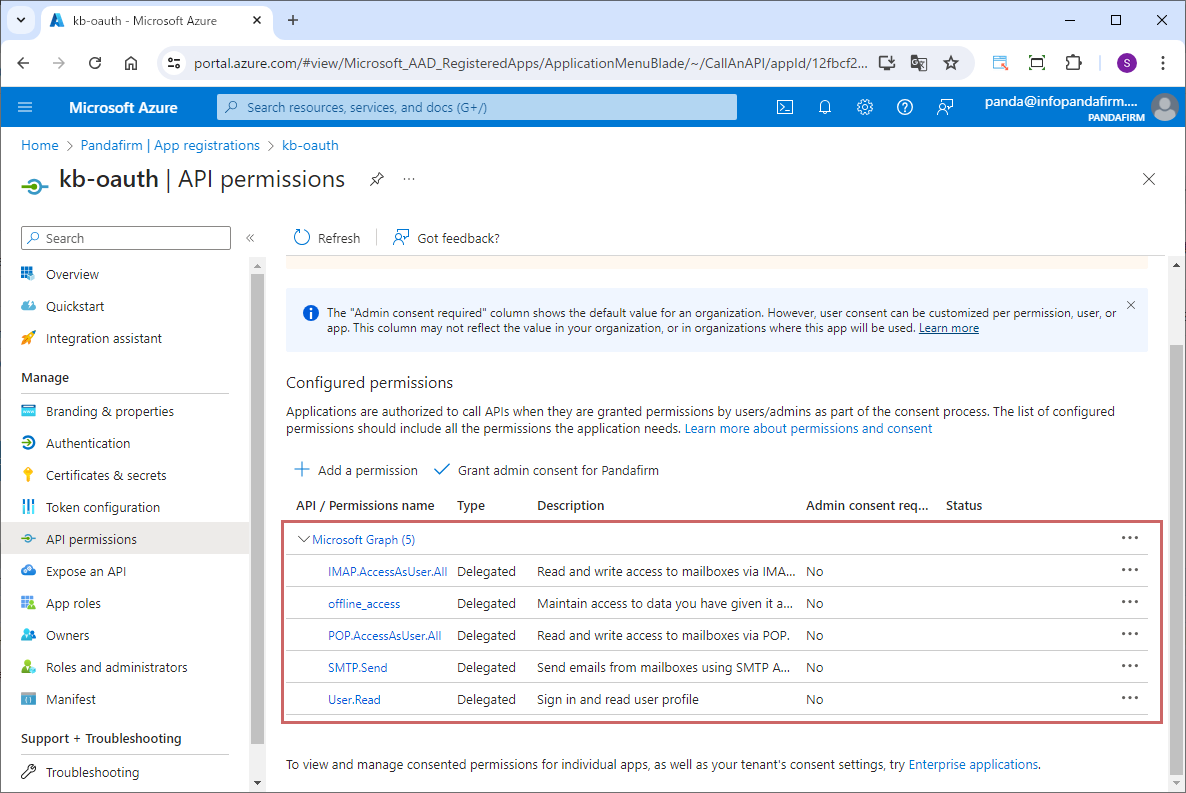The width and height of the screenshot is (1186, 793).
Task: Open portal settings gear icon
Action: (865, 107)
